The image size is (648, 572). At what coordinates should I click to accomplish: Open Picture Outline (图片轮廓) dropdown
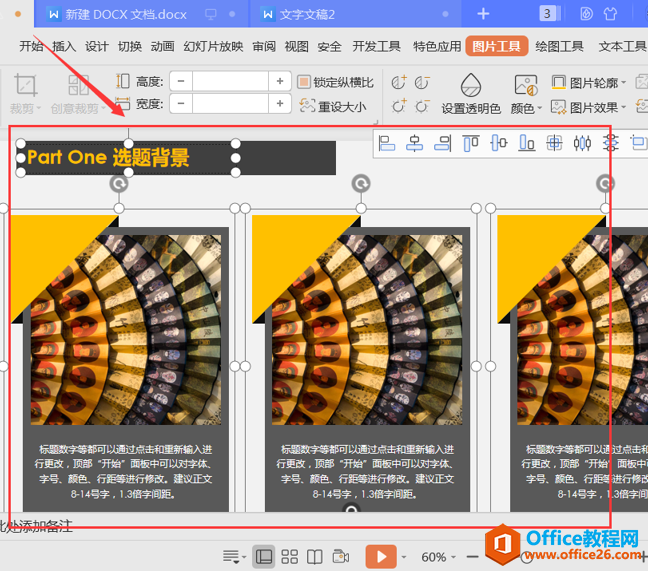[x=588, y=83]
